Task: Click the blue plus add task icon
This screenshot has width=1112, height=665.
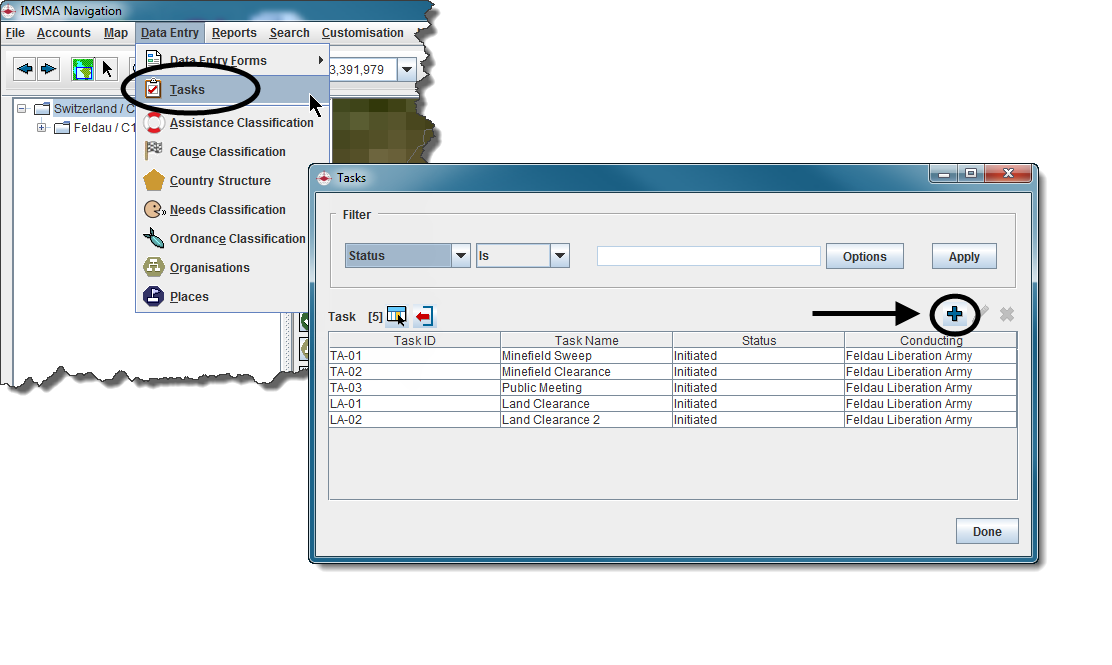Action: point(955,315)
